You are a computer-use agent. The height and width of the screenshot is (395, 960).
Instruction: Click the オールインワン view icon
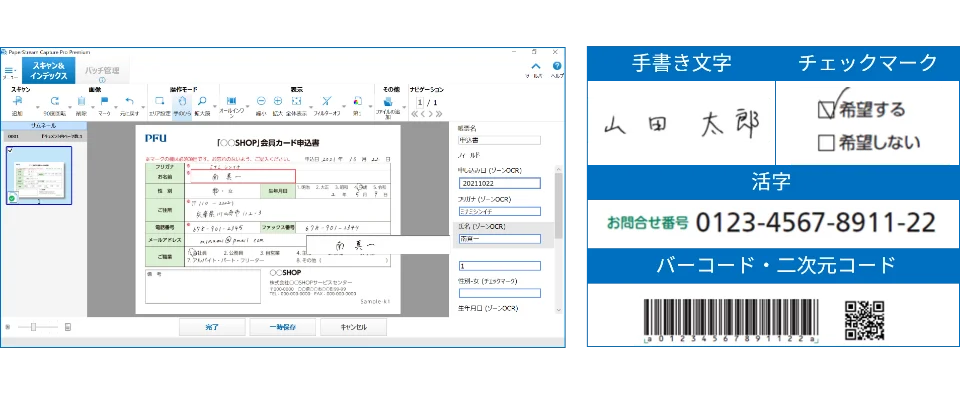232,101
